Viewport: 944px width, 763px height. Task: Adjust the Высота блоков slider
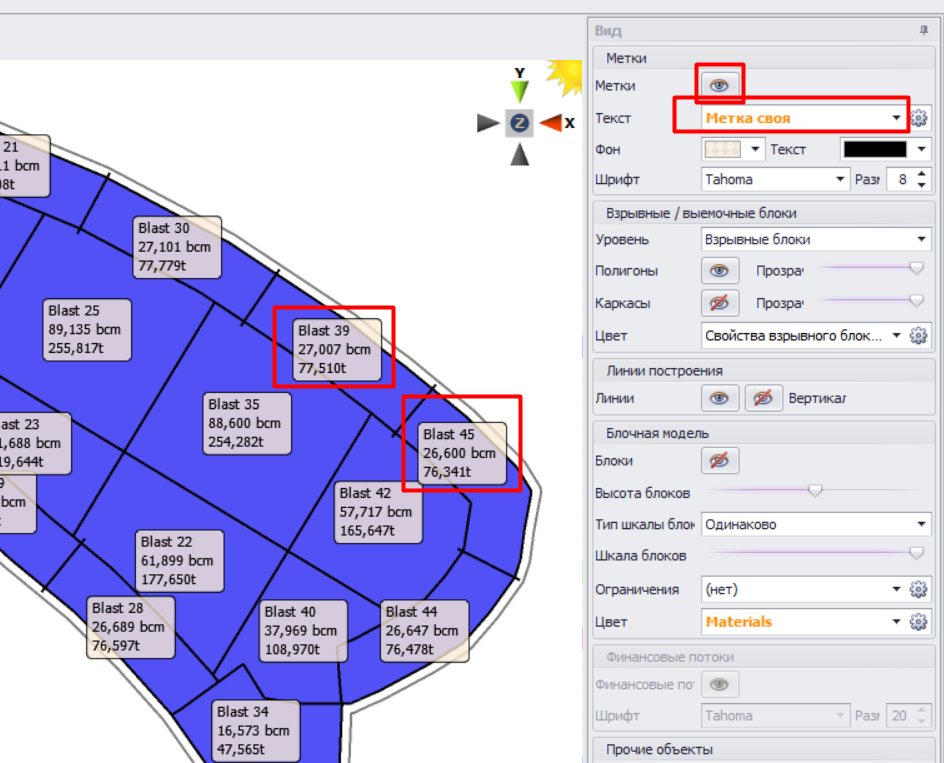pos(815,490)
